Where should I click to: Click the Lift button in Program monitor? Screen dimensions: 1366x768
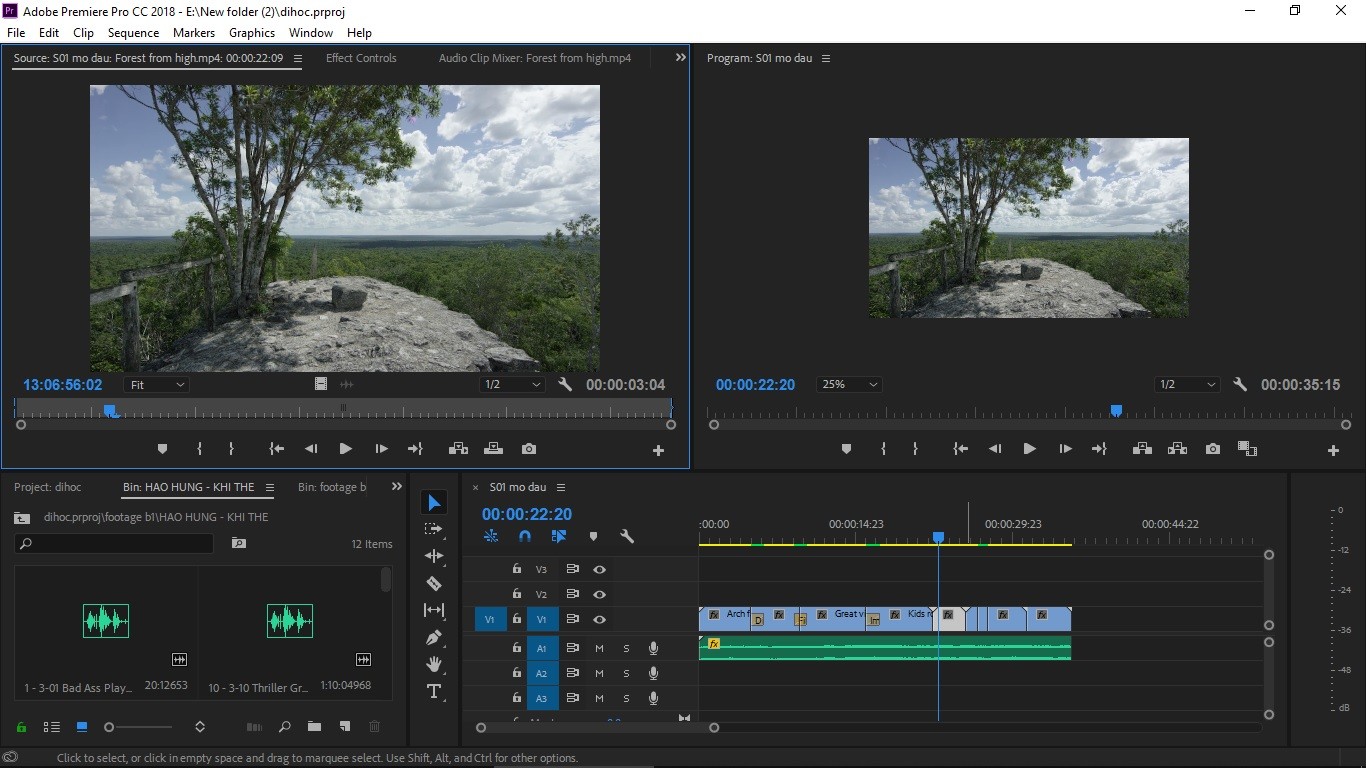pyautogui.click(x=1142, y=450)
